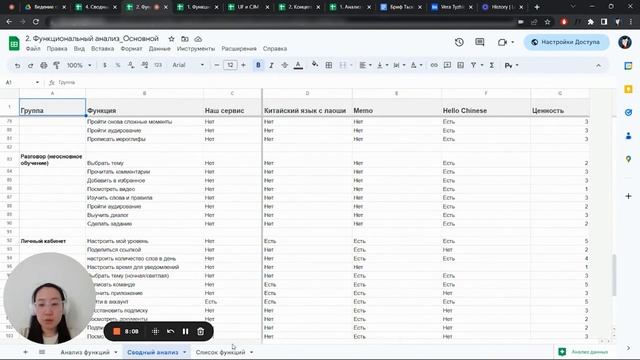Star the document title
Screen dimensions: 640x360
click(171, 39)
